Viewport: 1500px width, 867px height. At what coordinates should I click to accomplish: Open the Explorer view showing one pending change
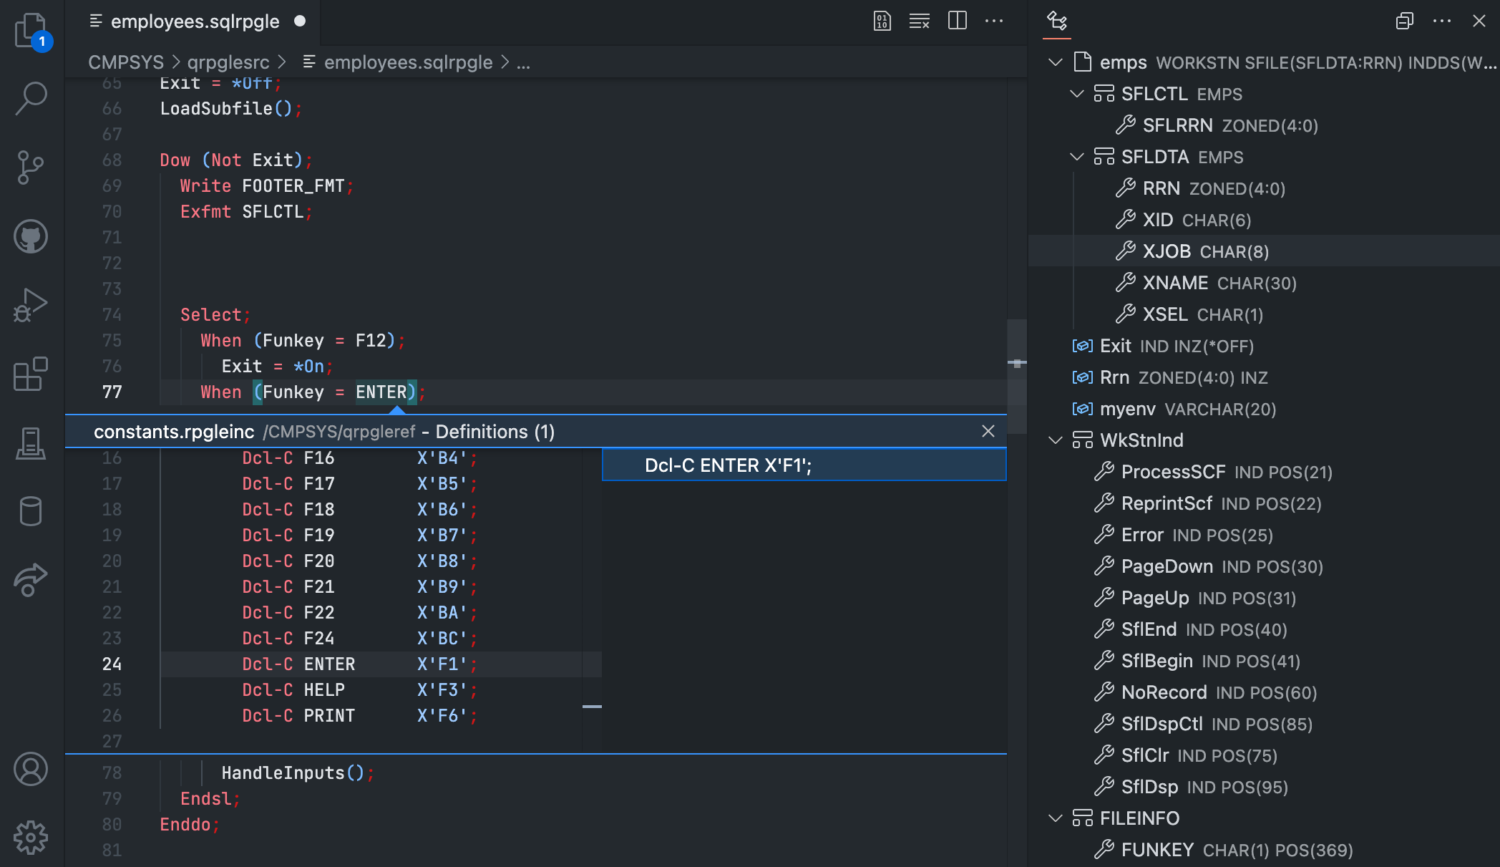click(x=30, y=31)
